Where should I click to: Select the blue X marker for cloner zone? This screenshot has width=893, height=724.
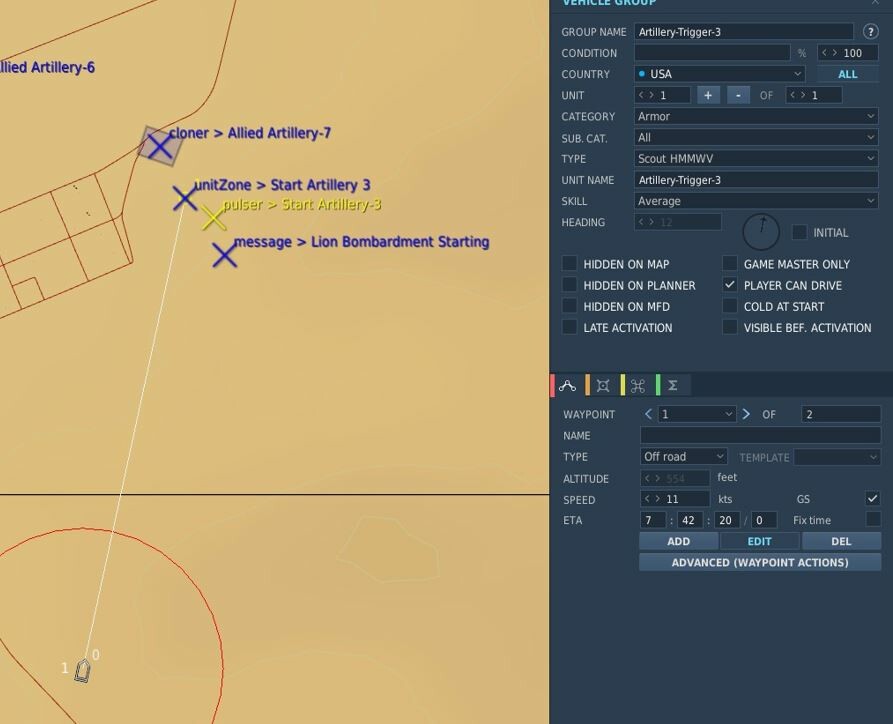coord(160,146)
